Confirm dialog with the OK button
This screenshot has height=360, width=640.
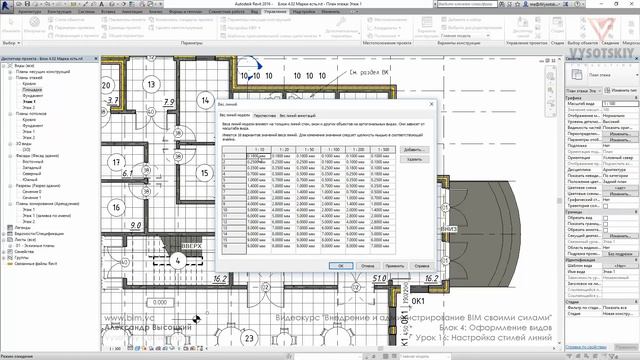coord(341,266)
